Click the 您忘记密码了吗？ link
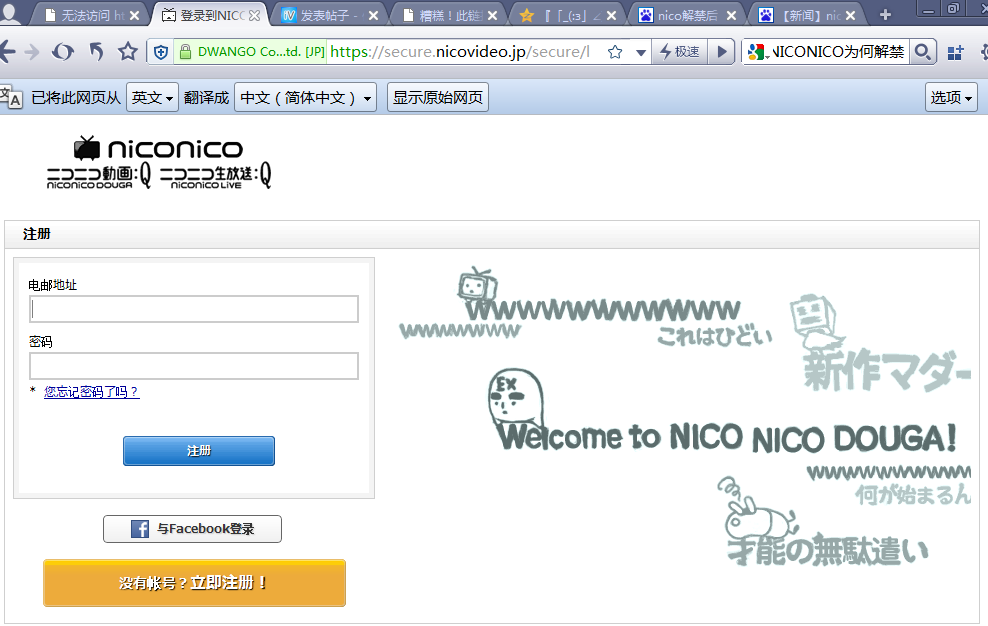This screenshot has height=626, width=988. (91, 391)
